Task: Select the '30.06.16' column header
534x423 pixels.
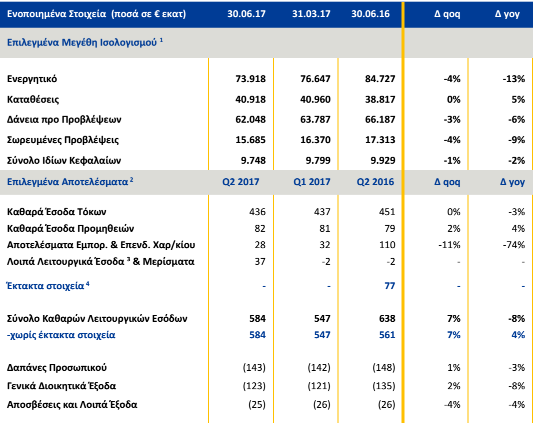Action: click(371, 14)
